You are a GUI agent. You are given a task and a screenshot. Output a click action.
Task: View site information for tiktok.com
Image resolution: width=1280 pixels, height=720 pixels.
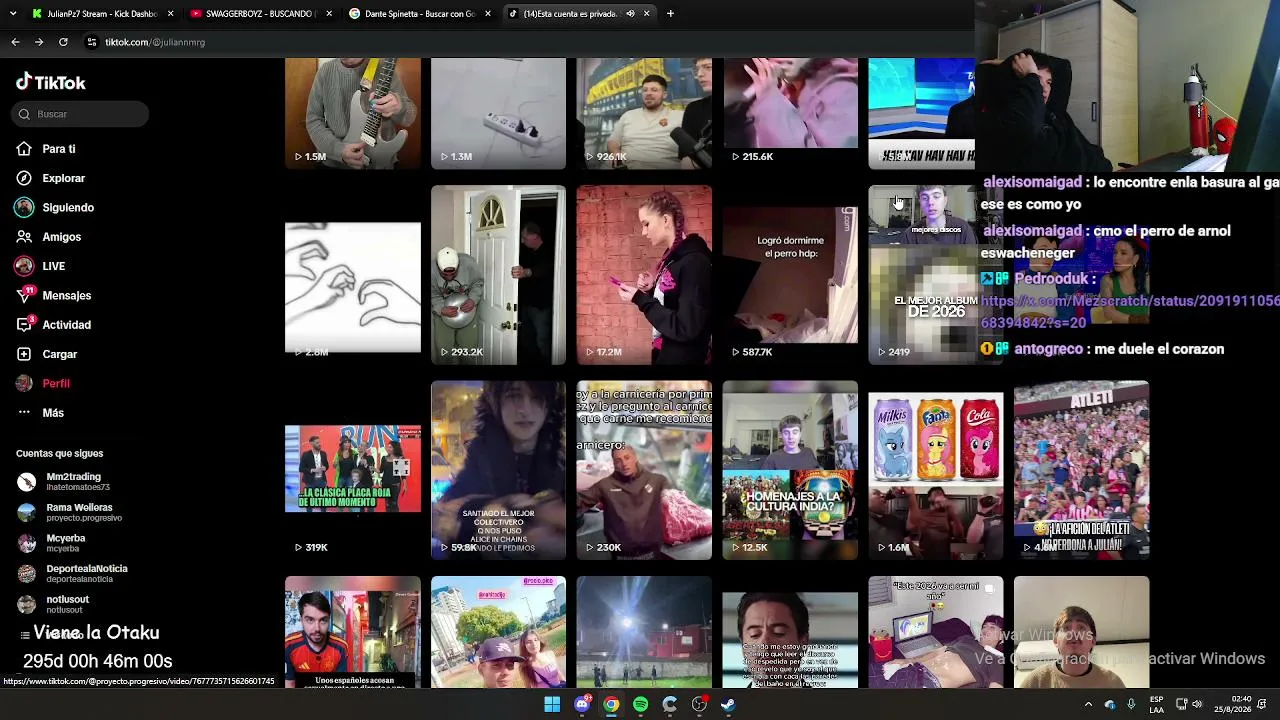(92, 42)
